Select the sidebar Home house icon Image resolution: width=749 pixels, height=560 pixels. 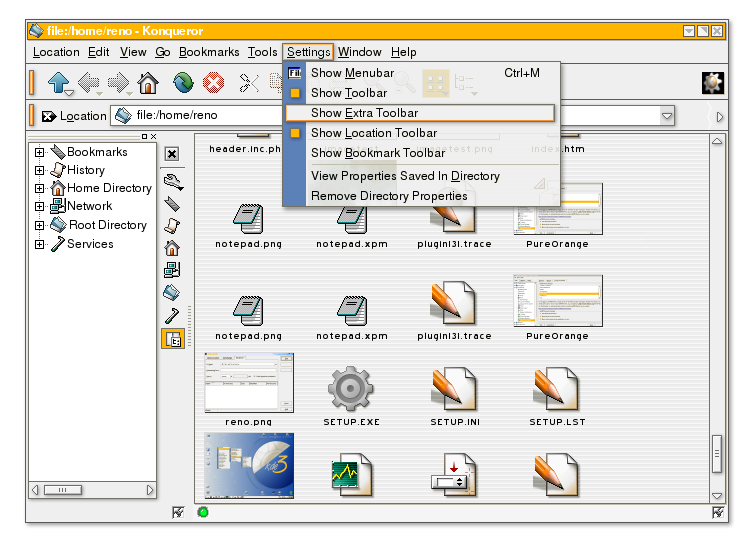pyautogui.click(x=172, y=248)
